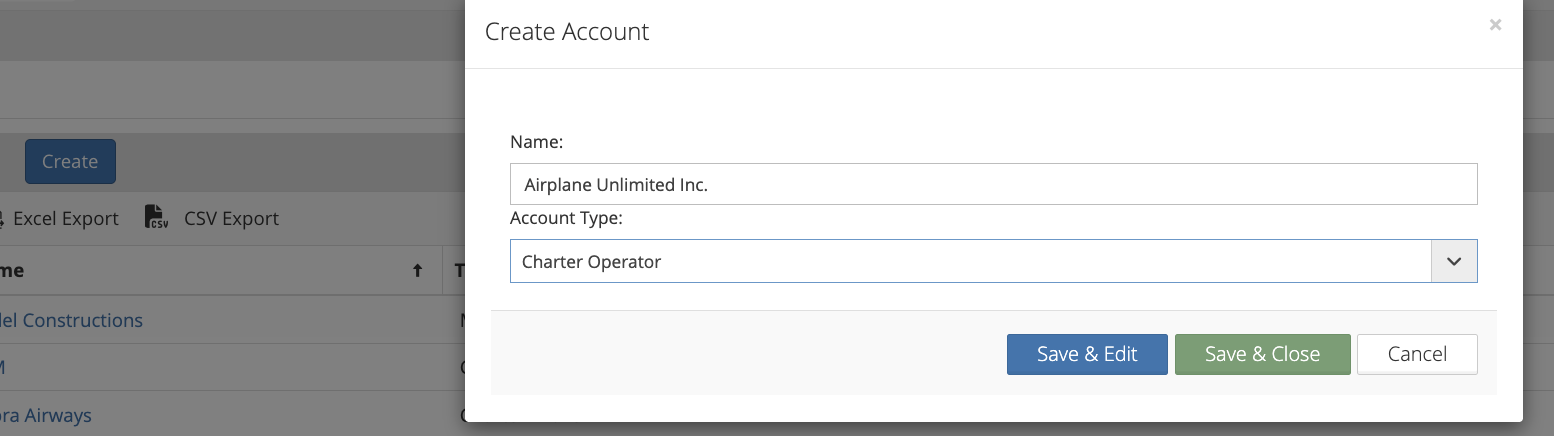This screenshot has height=436, width=1554.
Task: Close the Create Account dialog with X
Action: point(1495,25)
